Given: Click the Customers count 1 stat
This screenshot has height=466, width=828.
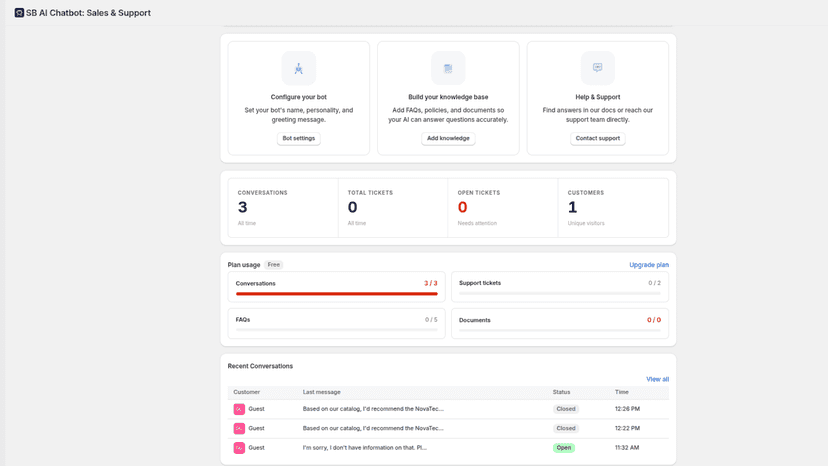Looking at the screenshot, I should coord(572,207).
